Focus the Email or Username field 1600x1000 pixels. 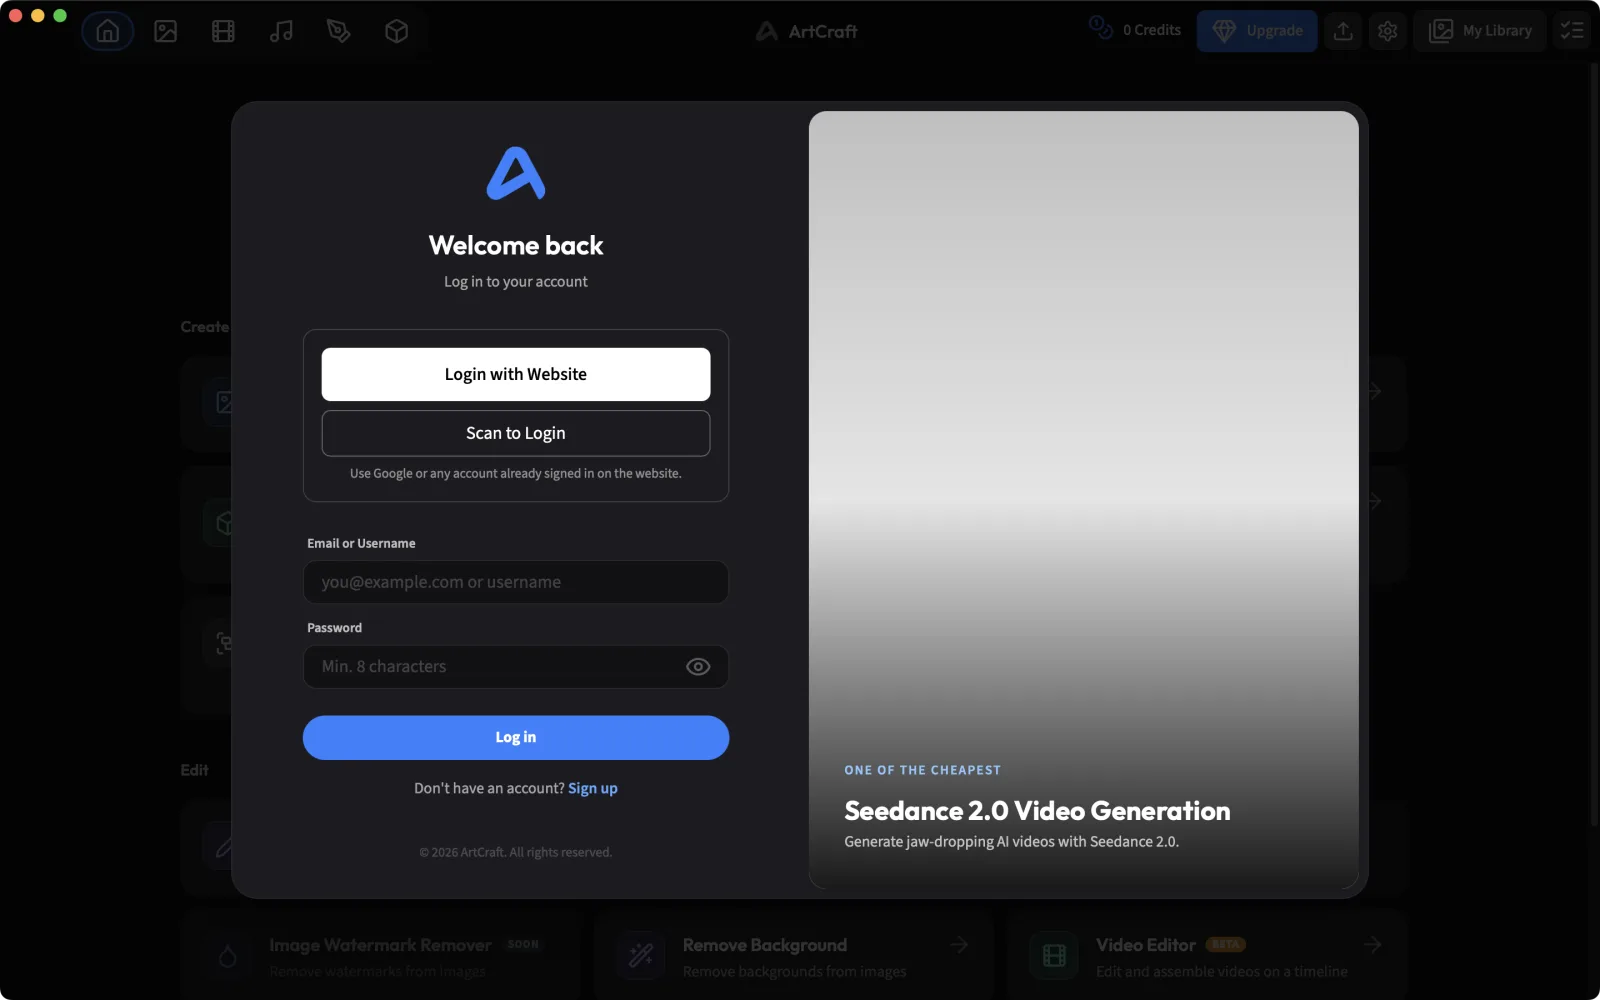pyautogui.click(x=516, y=582)
